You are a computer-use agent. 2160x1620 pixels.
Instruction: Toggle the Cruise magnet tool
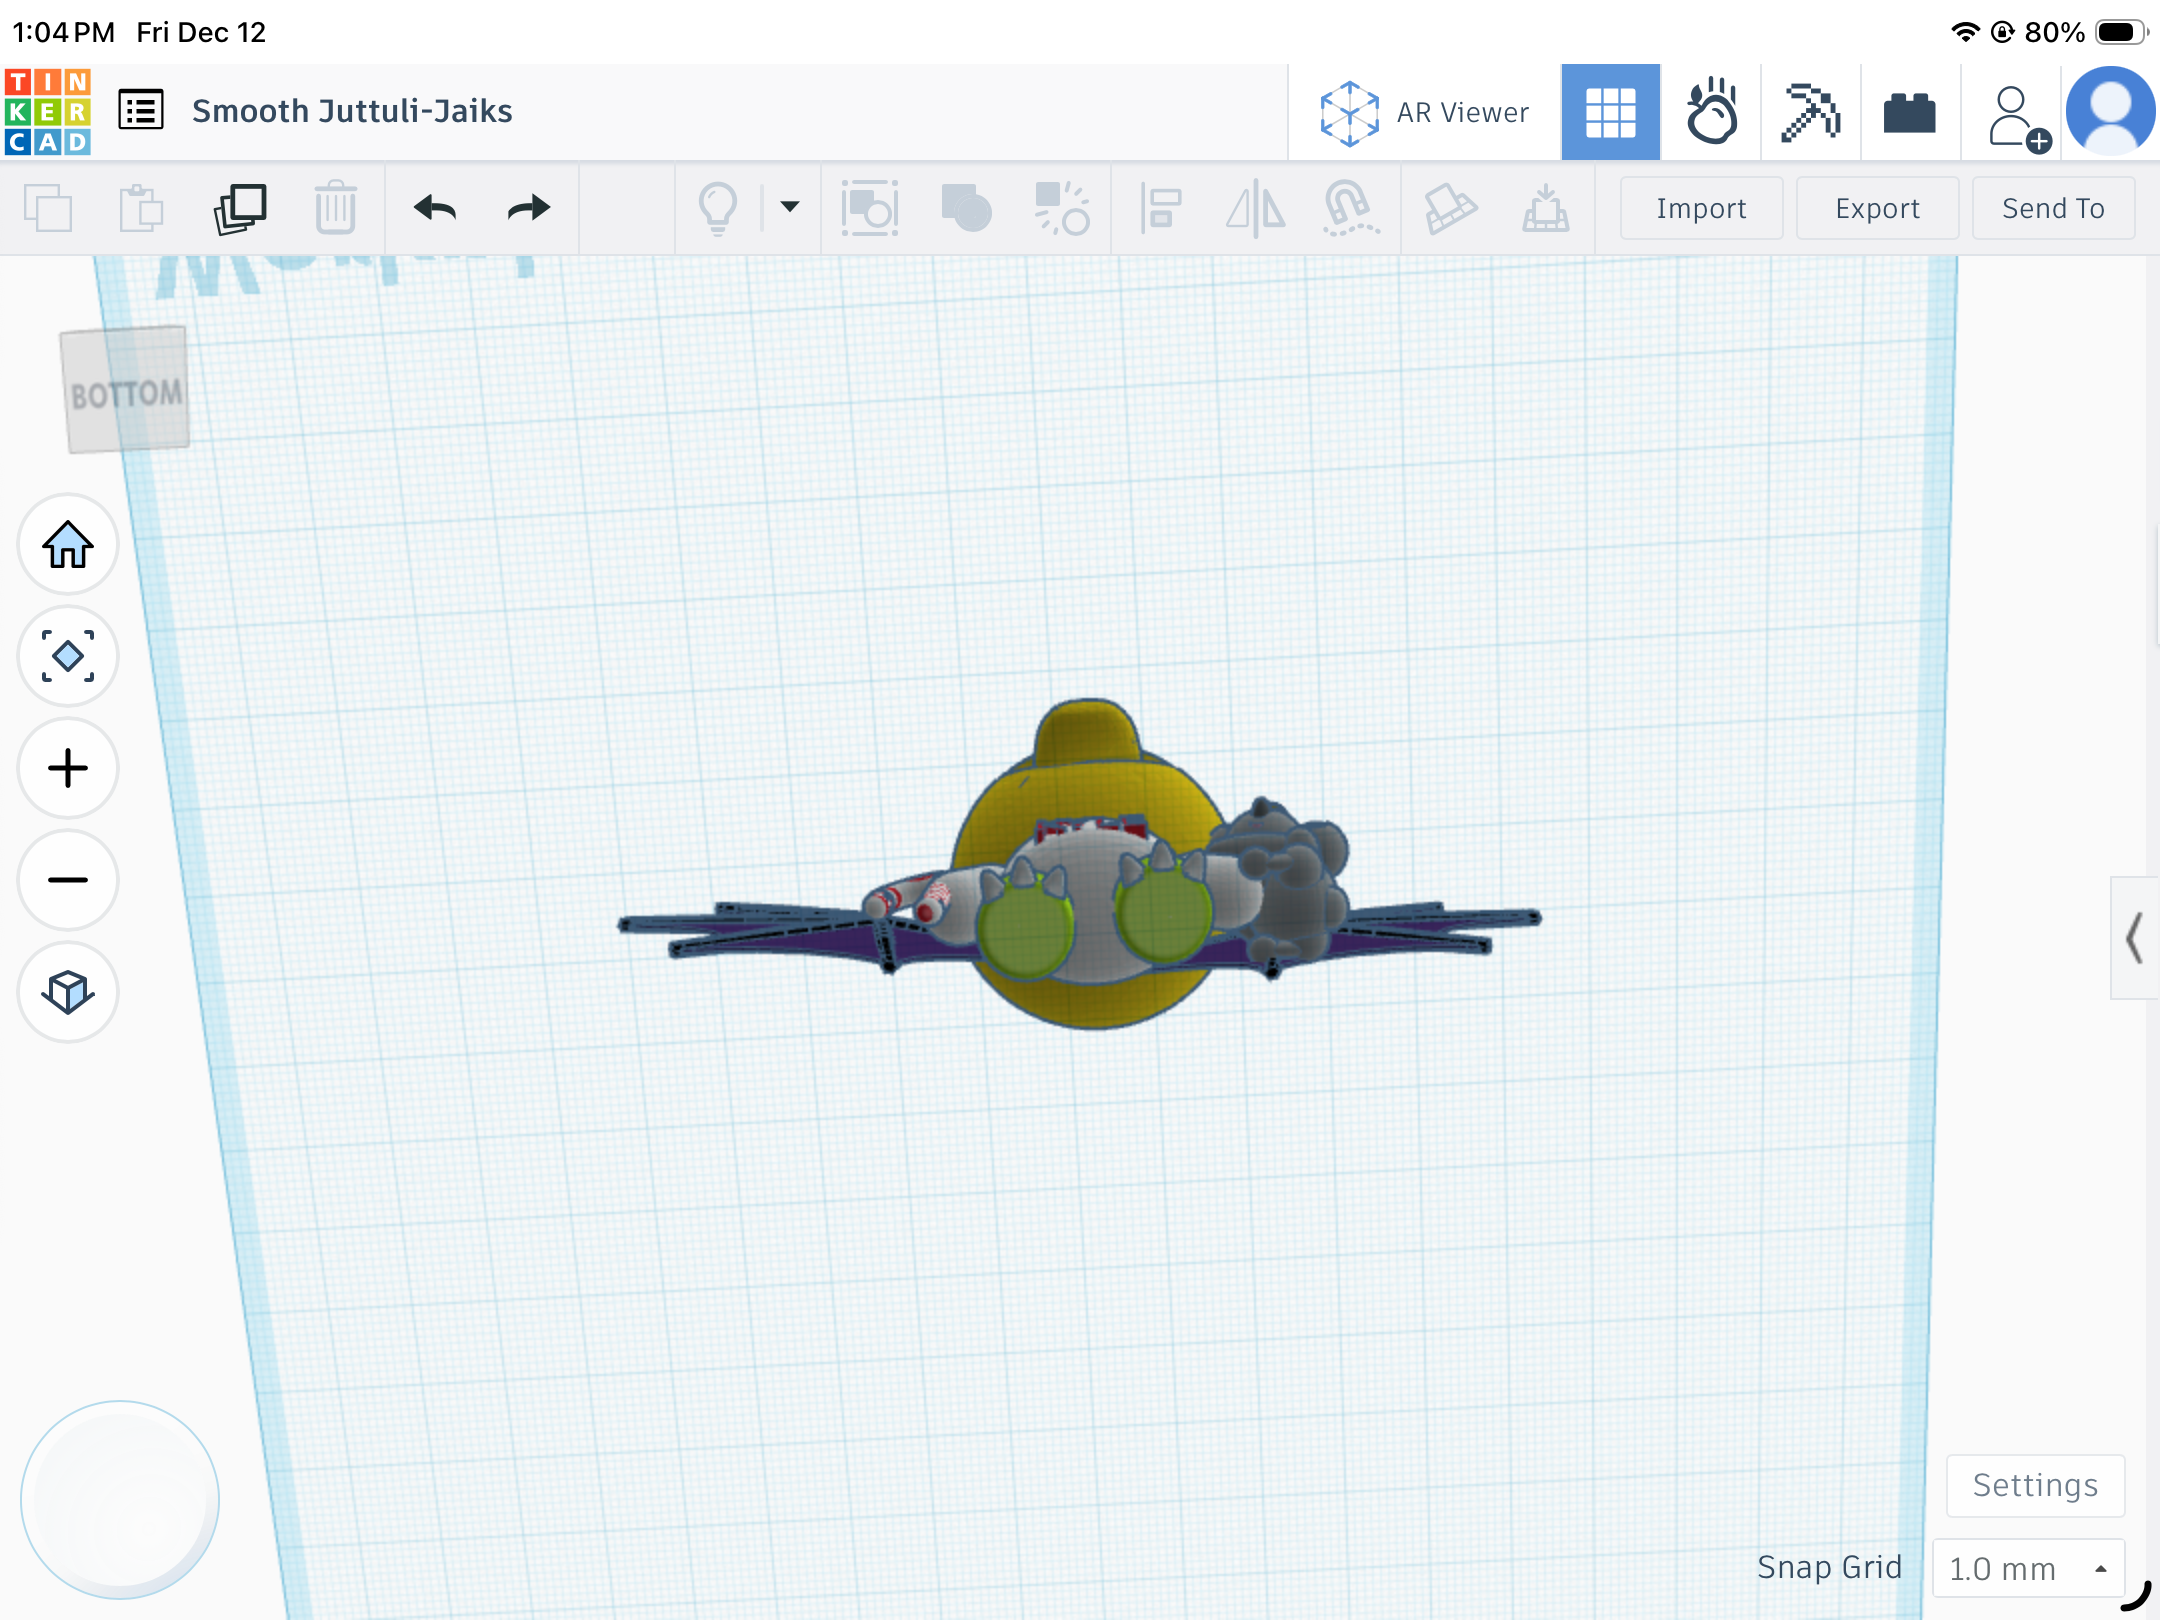tap(1350, 208)
